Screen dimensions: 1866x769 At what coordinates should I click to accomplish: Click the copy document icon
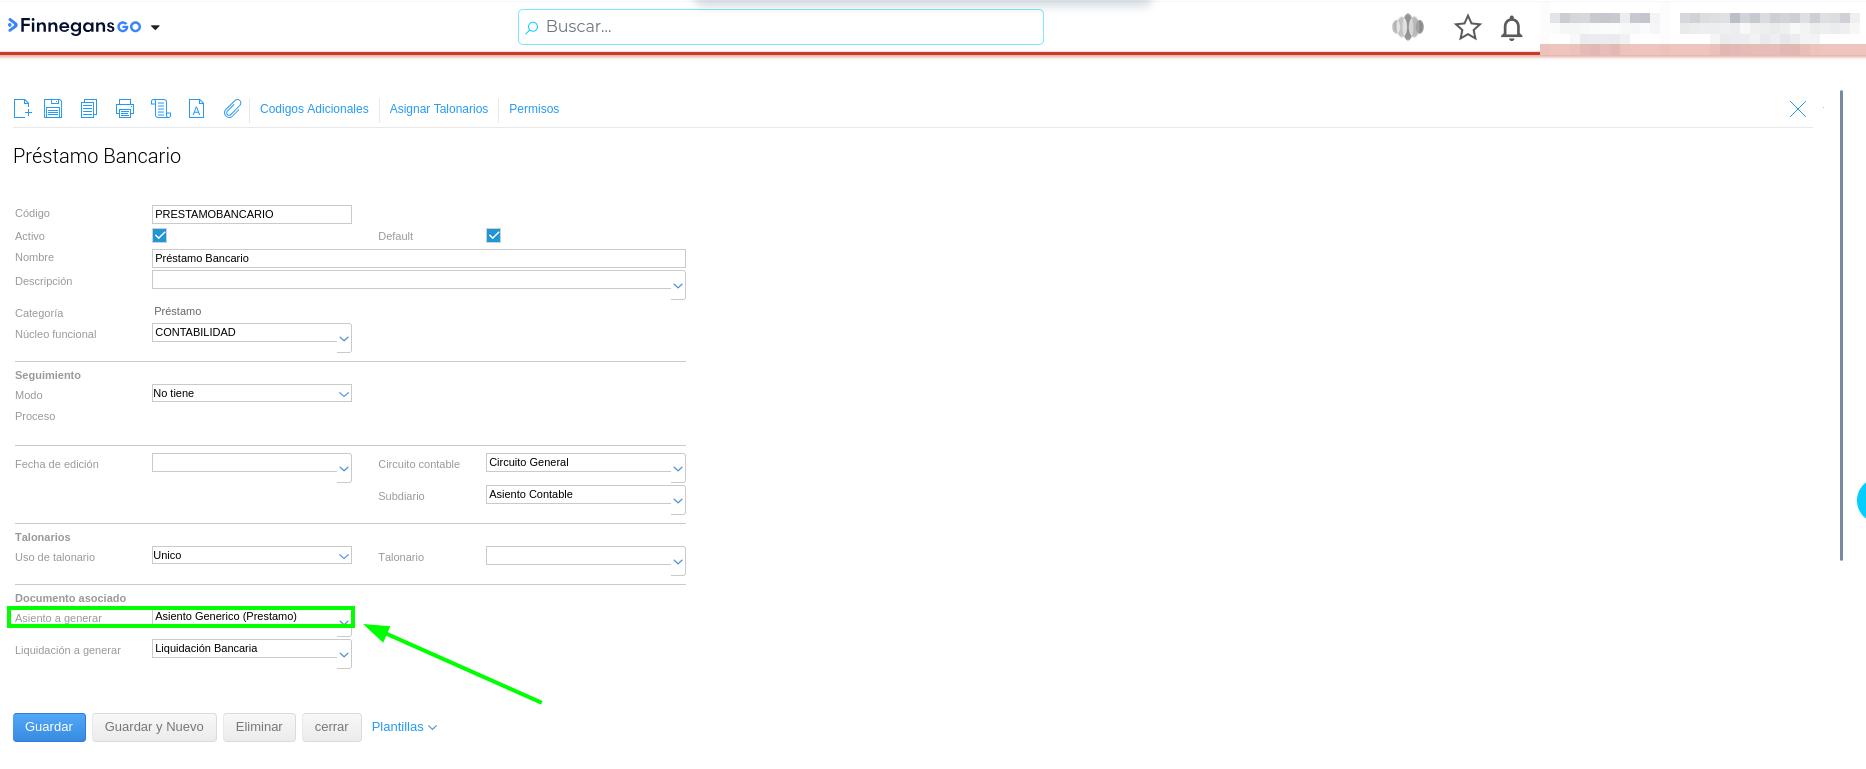(89, 109)
